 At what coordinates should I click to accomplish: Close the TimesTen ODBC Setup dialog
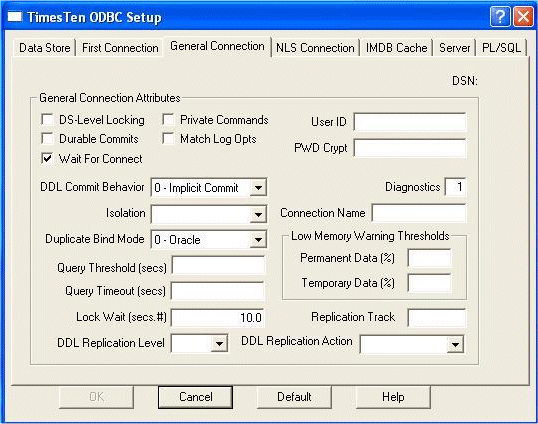[523, 16]
